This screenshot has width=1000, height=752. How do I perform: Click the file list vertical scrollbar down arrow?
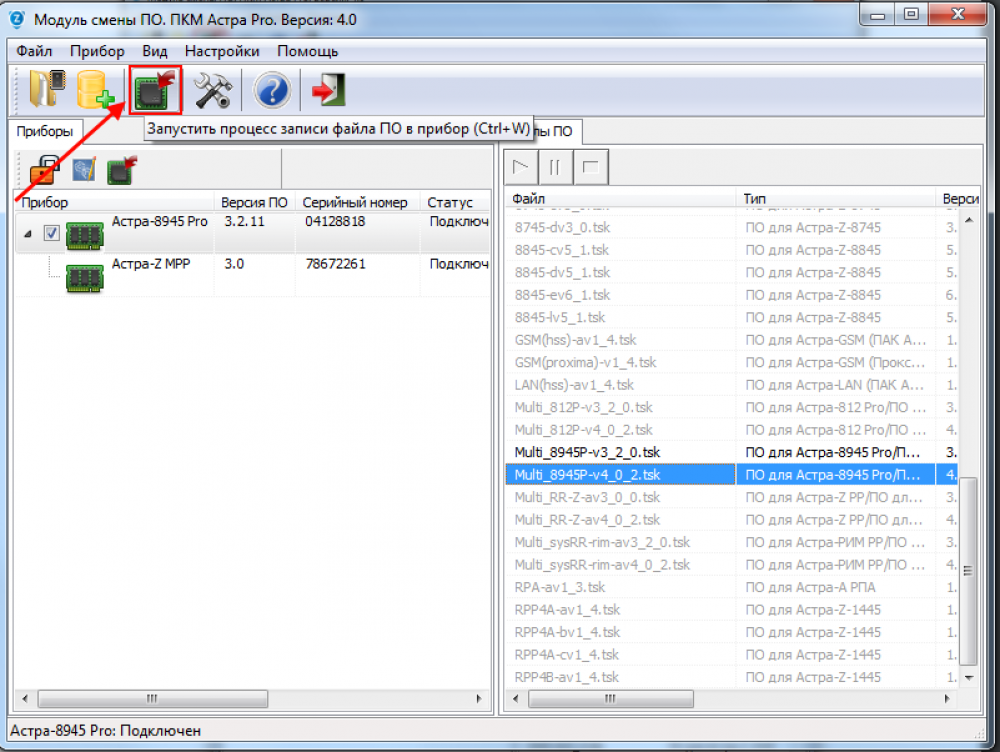pos(969,677)
